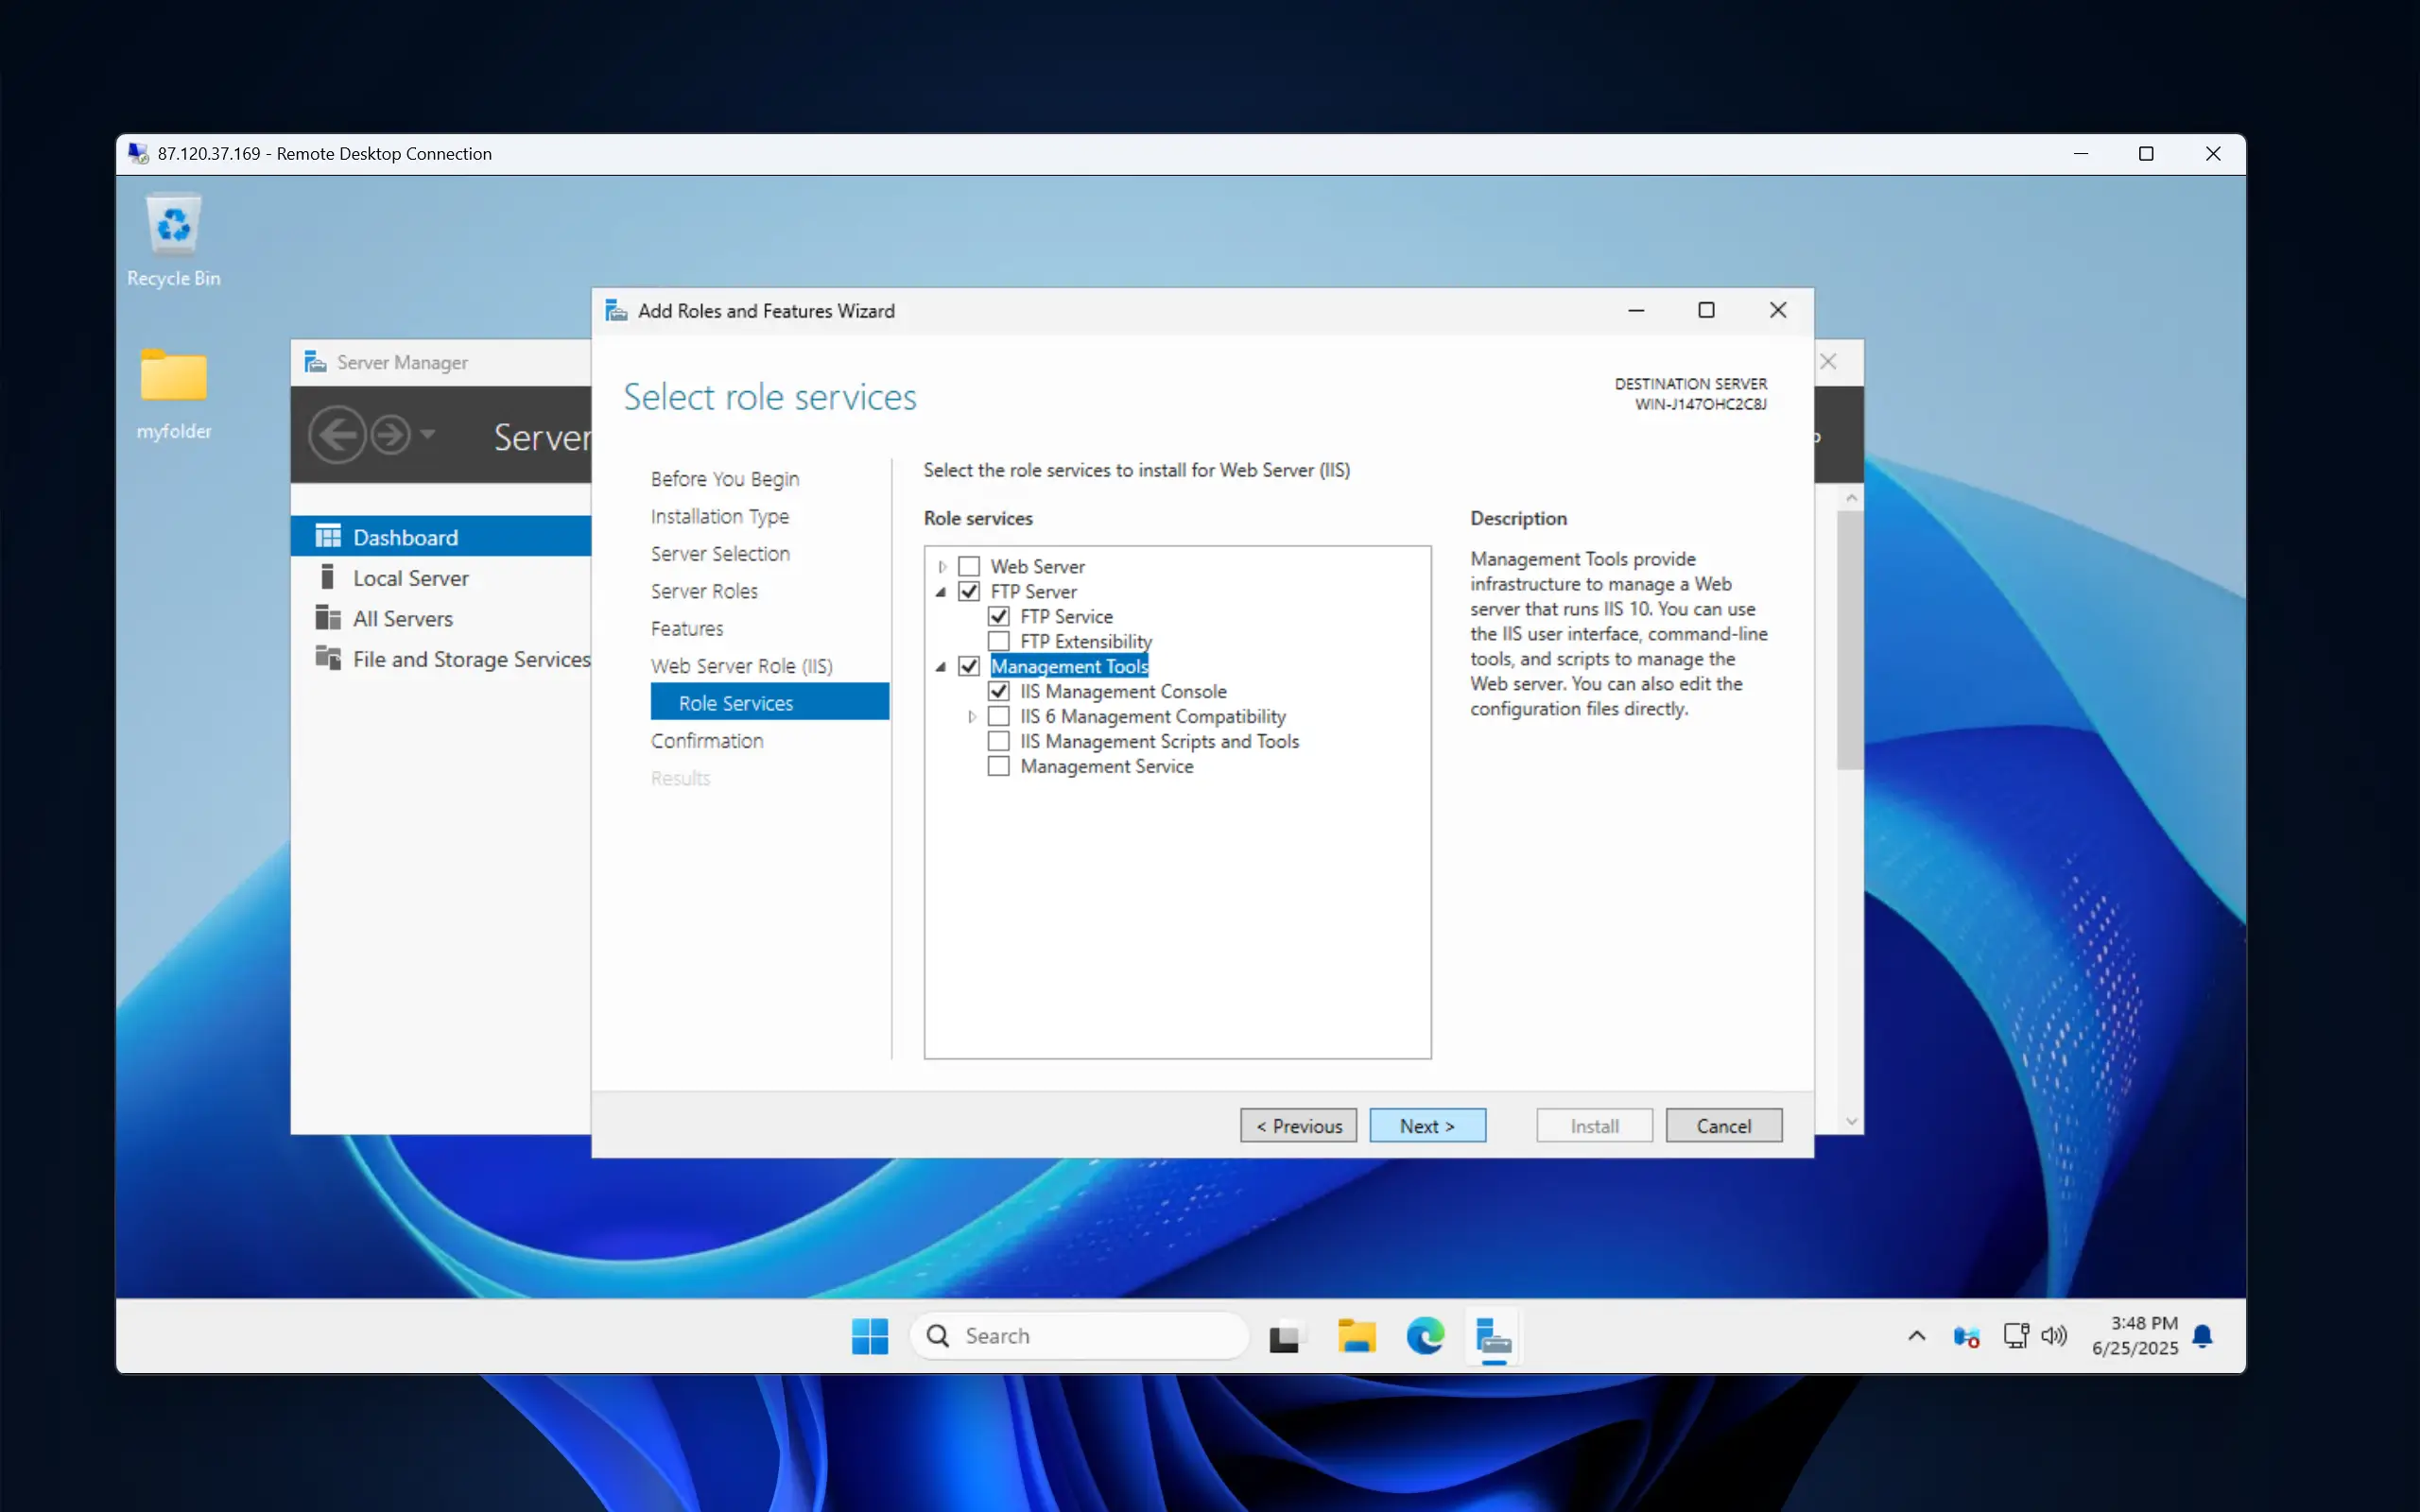The height and width of the screenshot is (1512, 2420).
Task: Open File Explorer from the taskbar
Action: (x=1356, y=1336)
